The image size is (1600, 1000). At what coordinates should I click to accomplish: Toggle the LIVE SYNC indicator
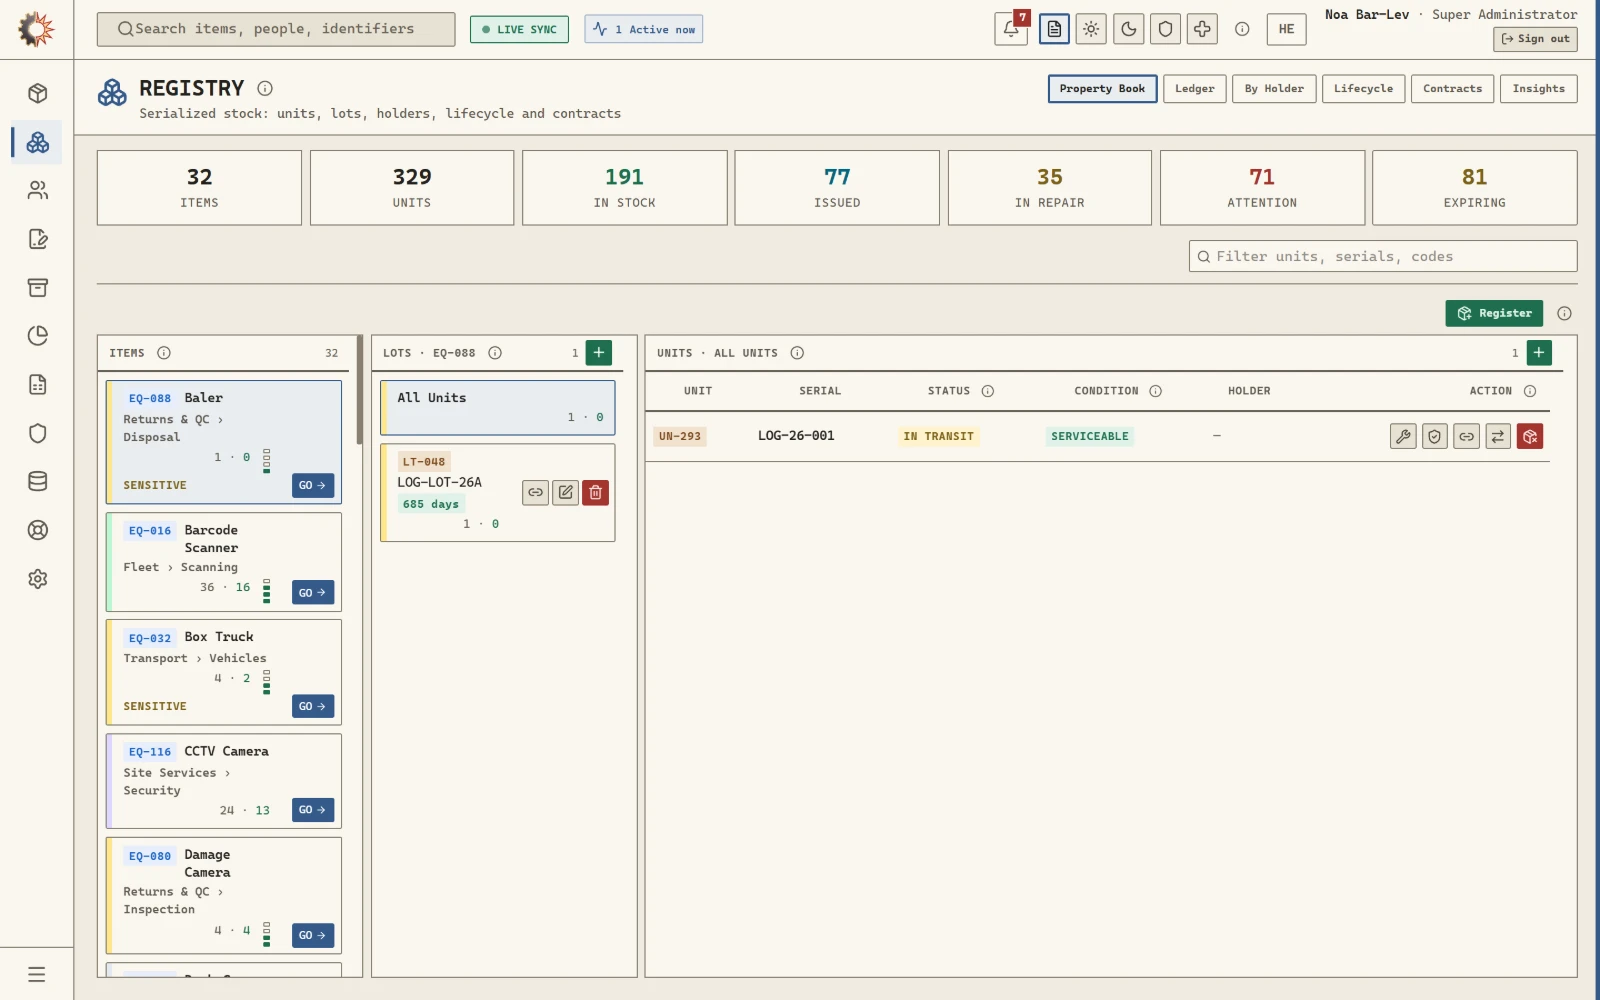519,29
